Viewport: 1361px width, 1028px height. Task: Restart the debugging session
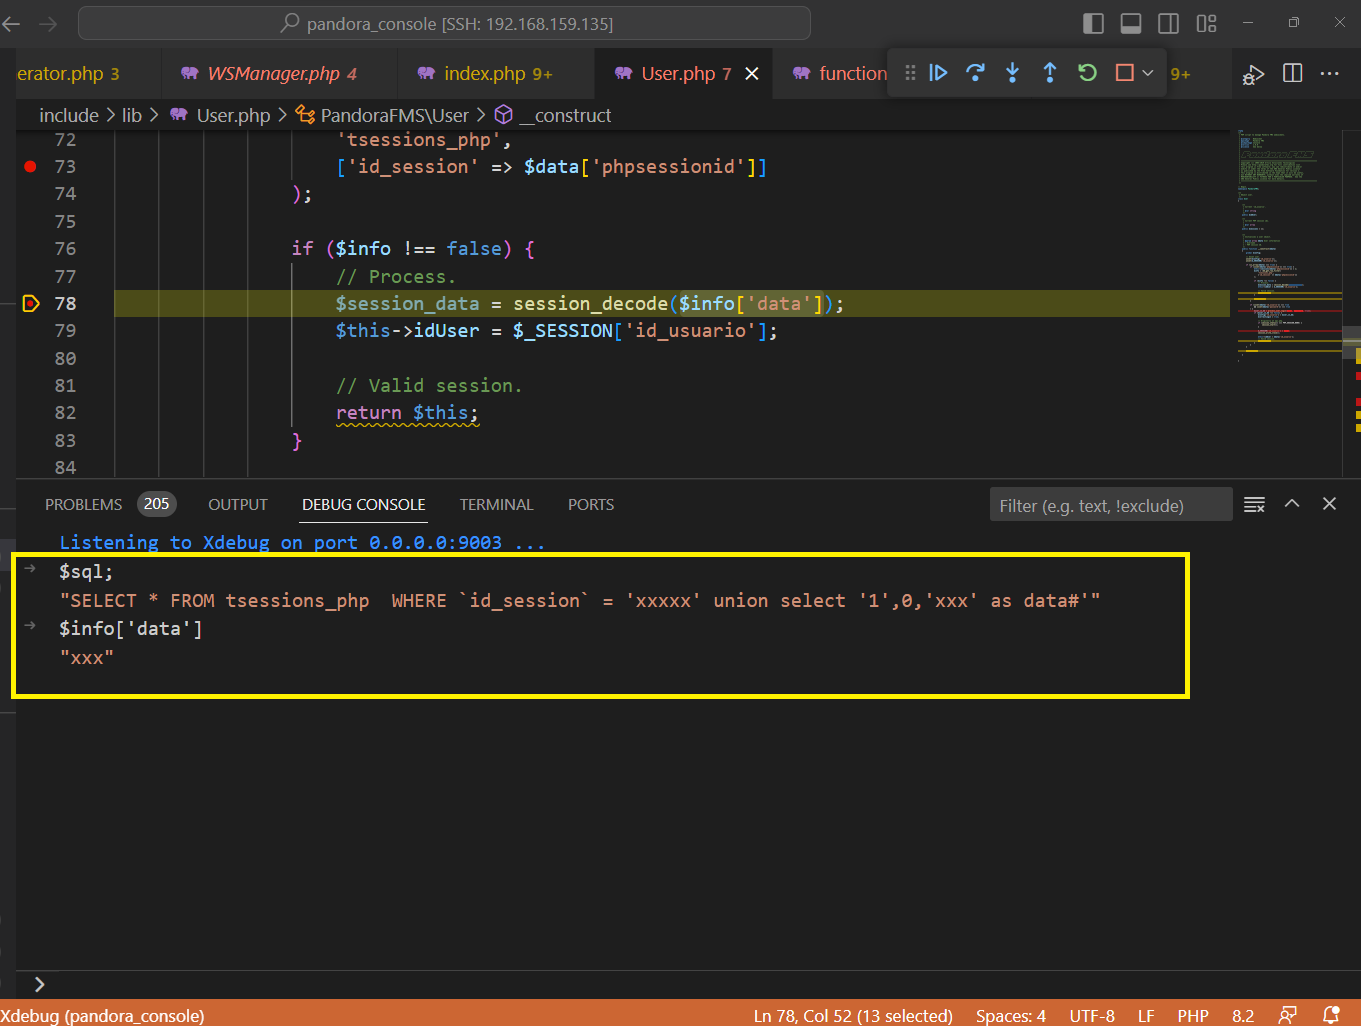pos(1087,73)
